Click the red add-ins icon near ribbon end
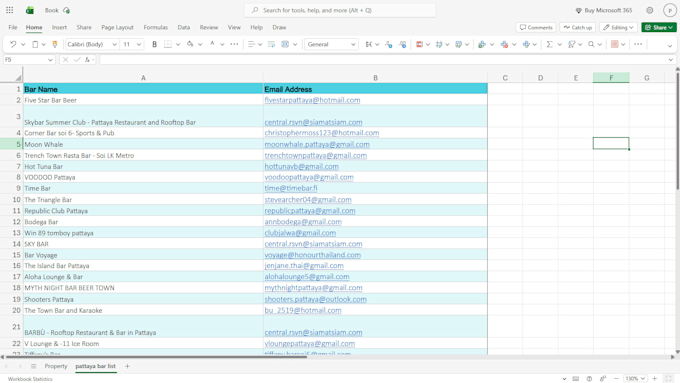 pos(615,44)
